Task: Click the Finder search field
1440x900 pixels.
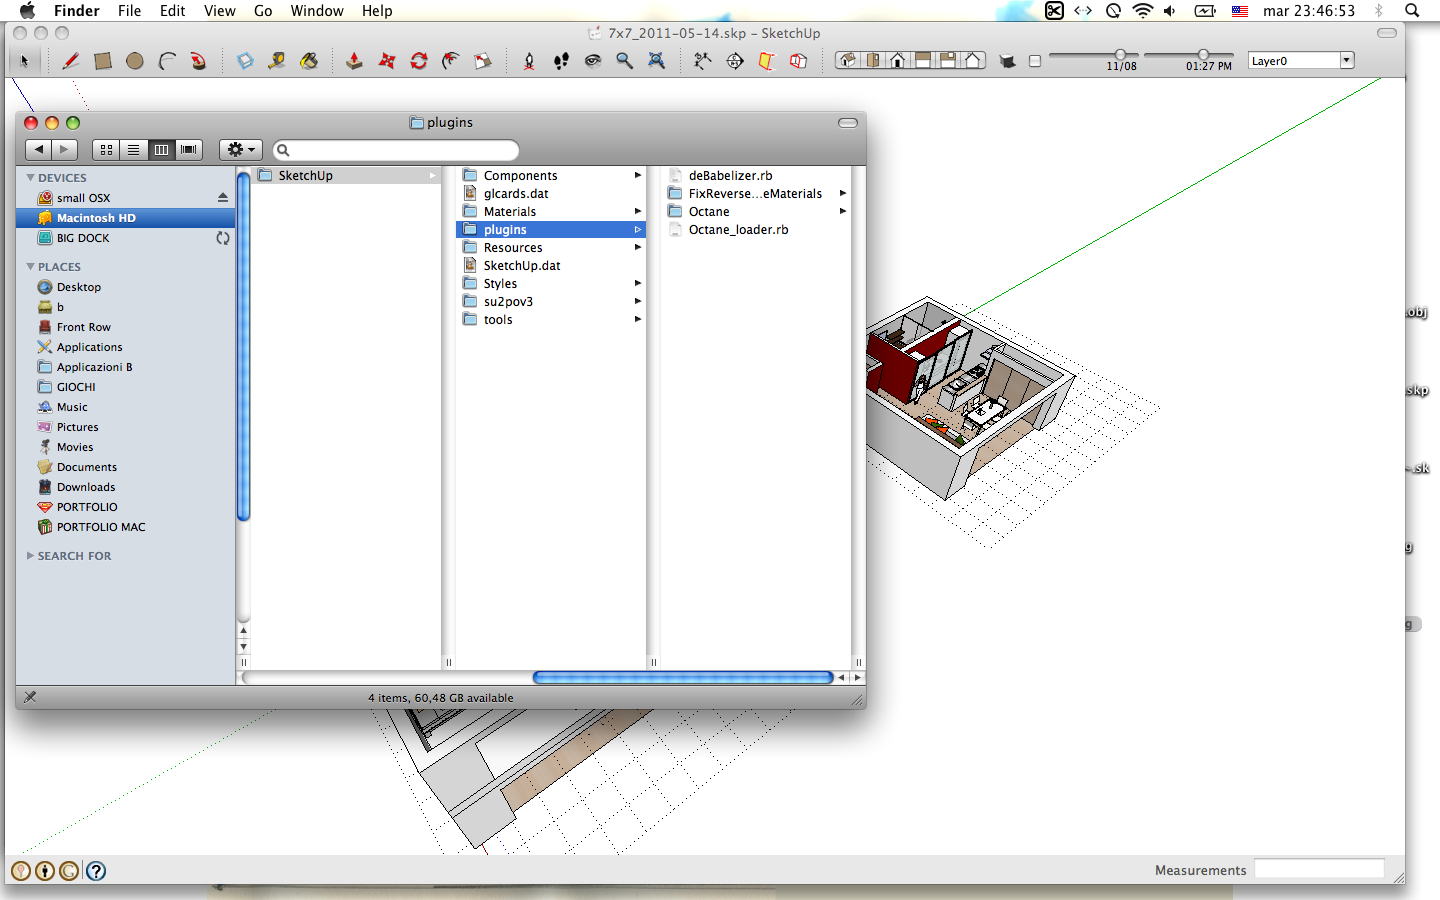Action: click(x=396, y=150)
